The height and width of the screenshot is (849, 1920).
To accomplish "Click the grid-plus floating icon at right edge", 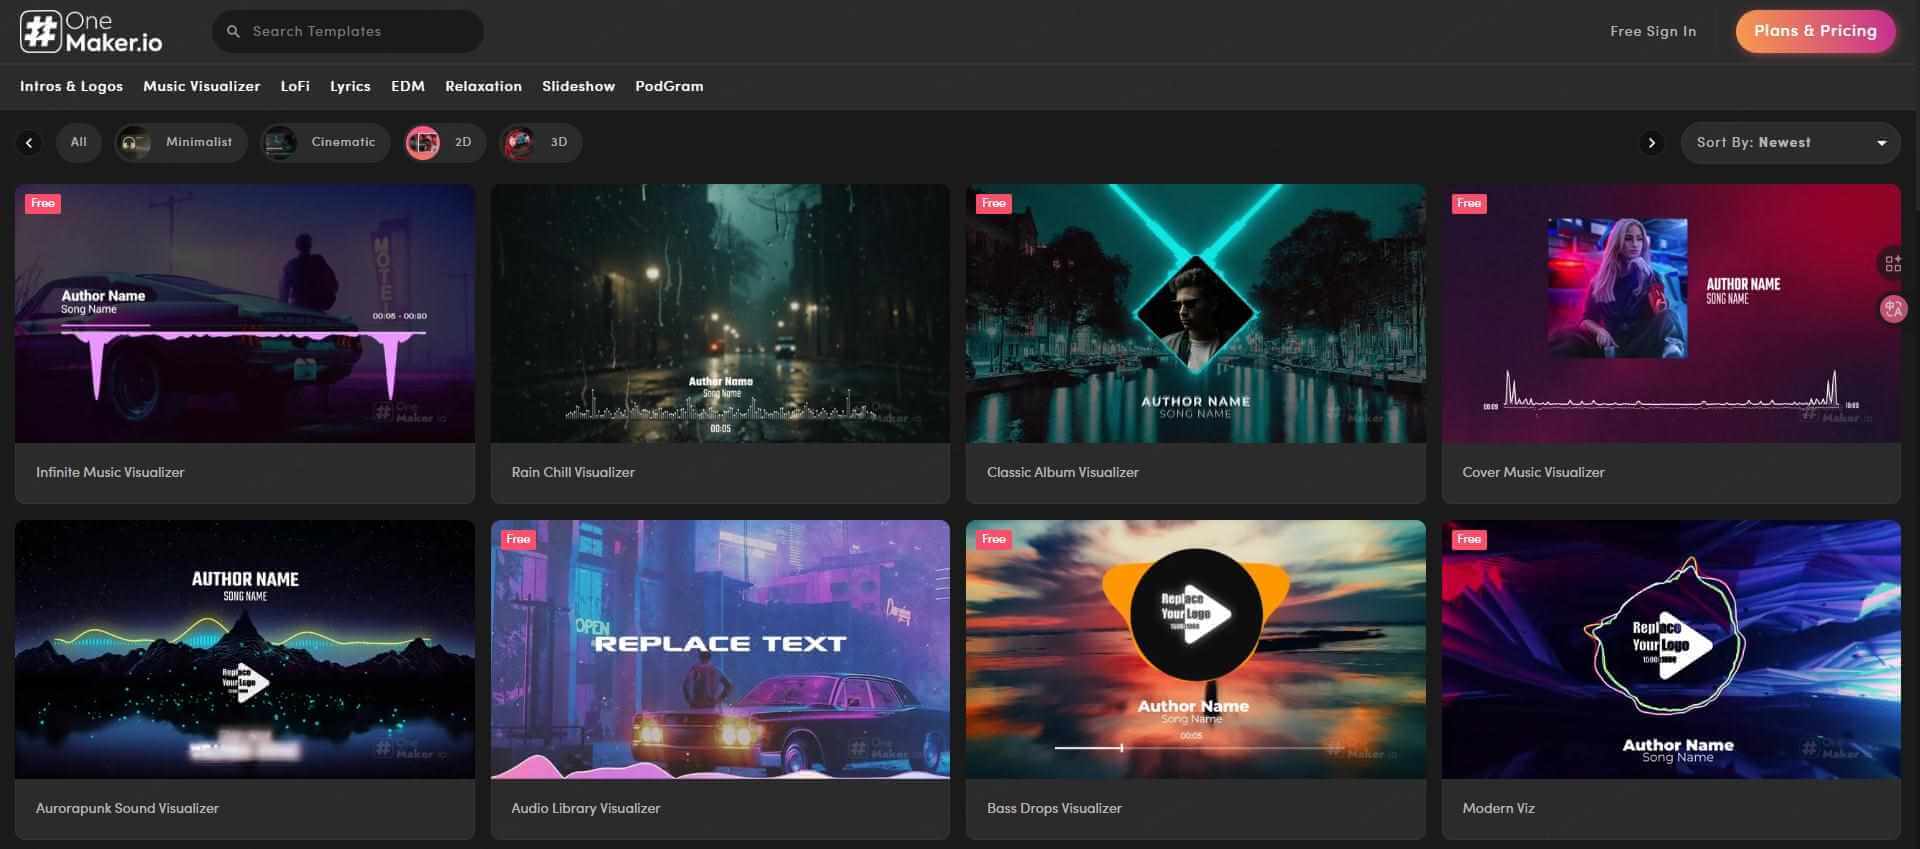I will click(1892, 264).
